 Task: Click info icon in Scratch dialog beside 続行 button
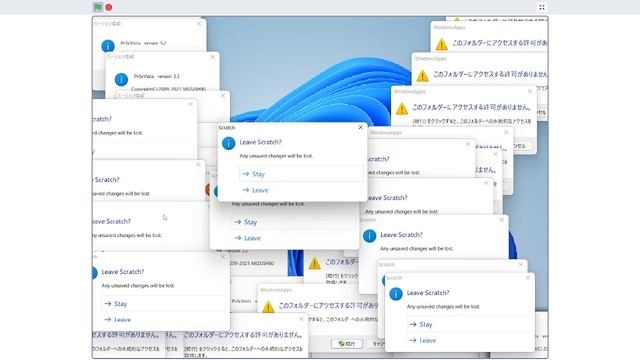coord(396,294)
